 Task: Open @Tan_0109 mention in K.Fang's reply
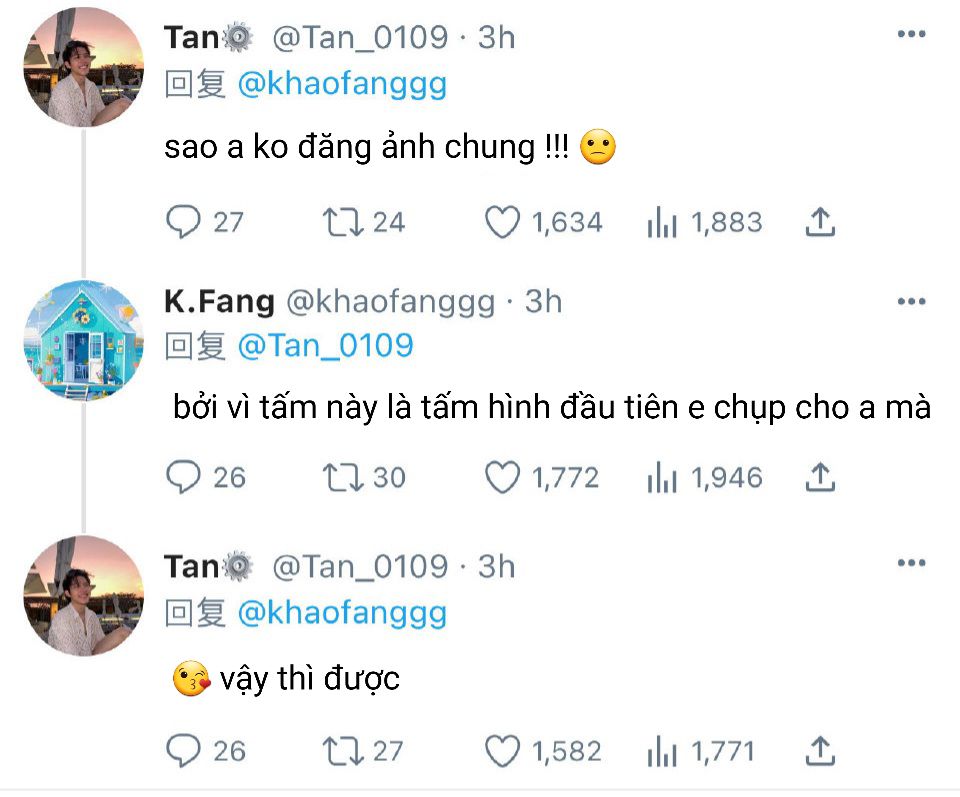(325, 346)
